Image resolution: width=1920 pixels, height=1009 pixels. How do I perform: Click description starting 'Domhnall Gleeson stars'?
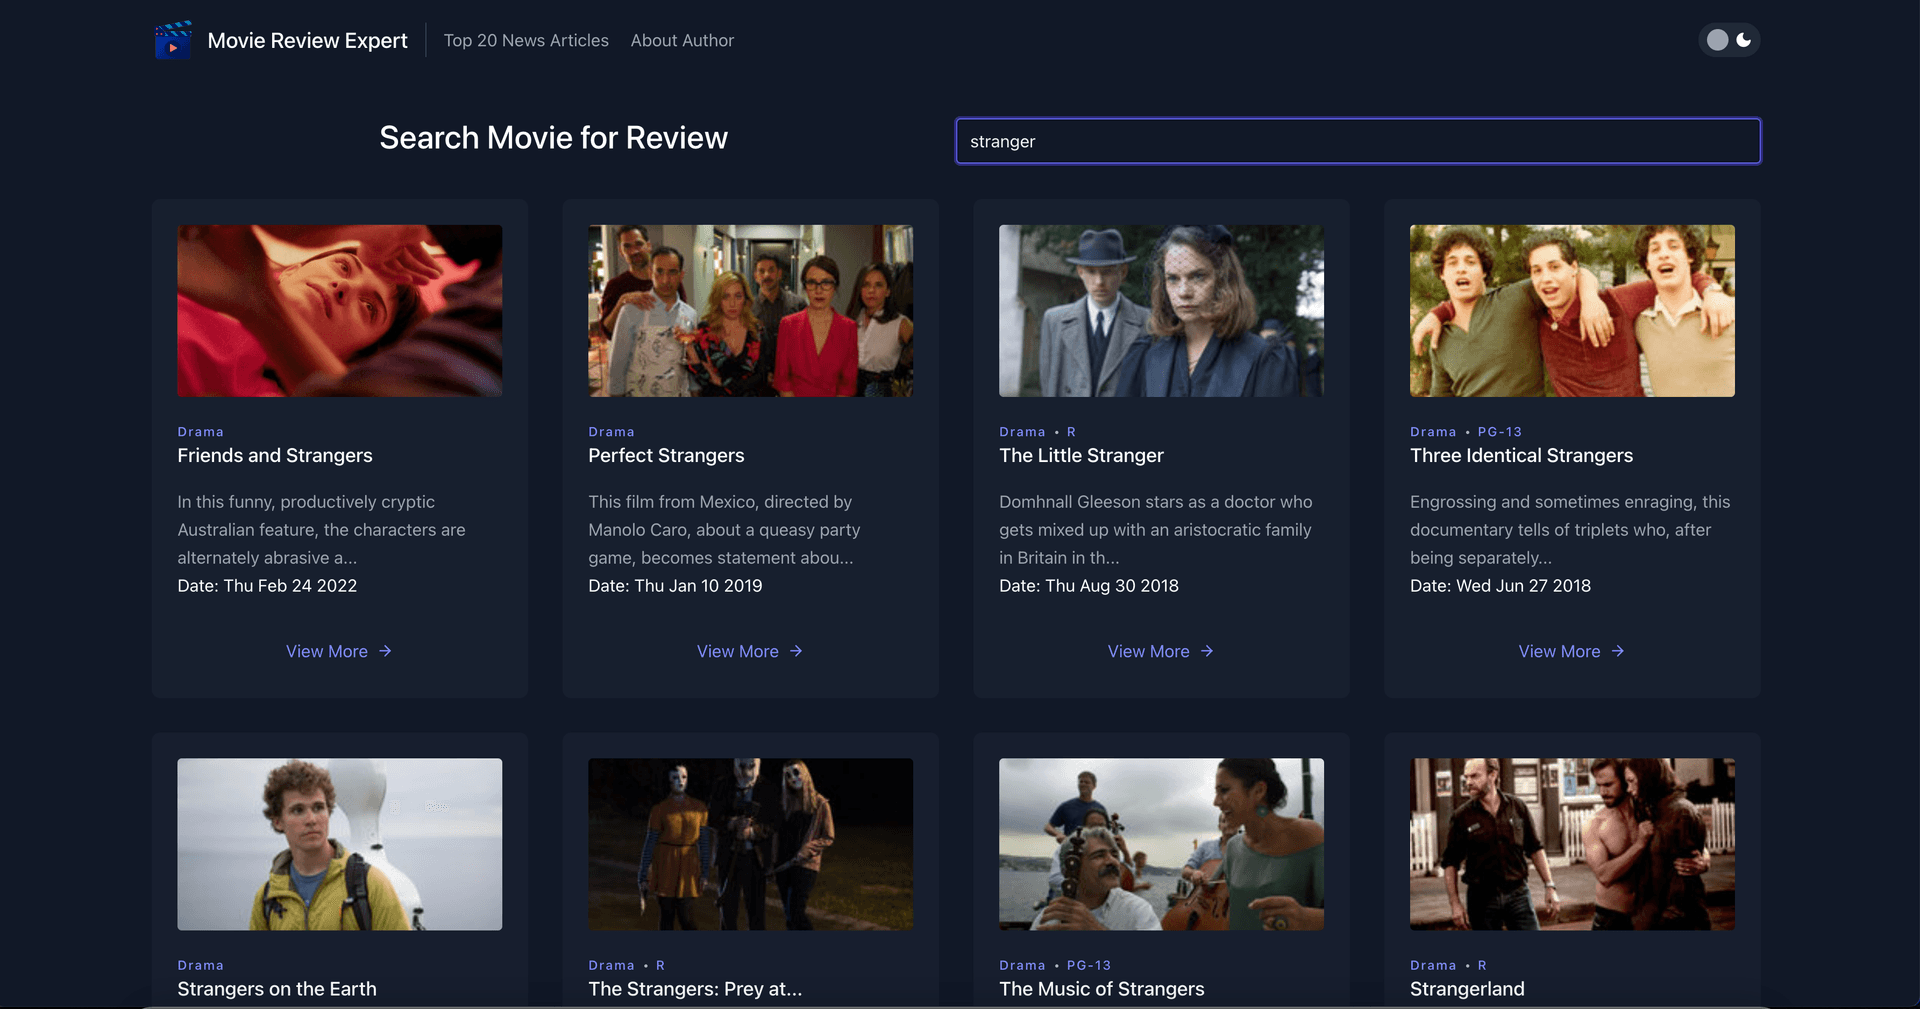coord(1156,530)
